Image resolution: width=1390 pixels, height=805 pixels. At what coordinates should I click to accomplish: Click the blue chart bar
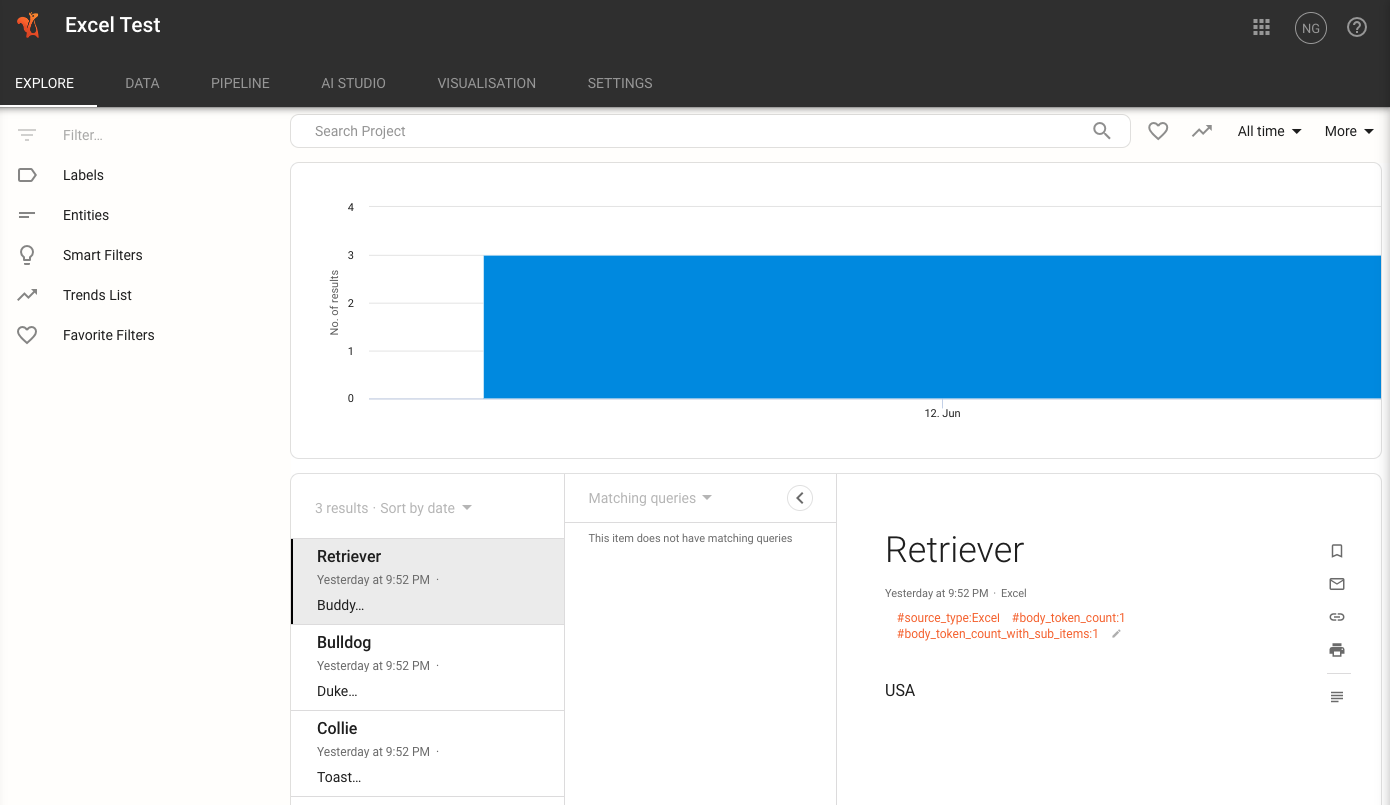point(932,327)
